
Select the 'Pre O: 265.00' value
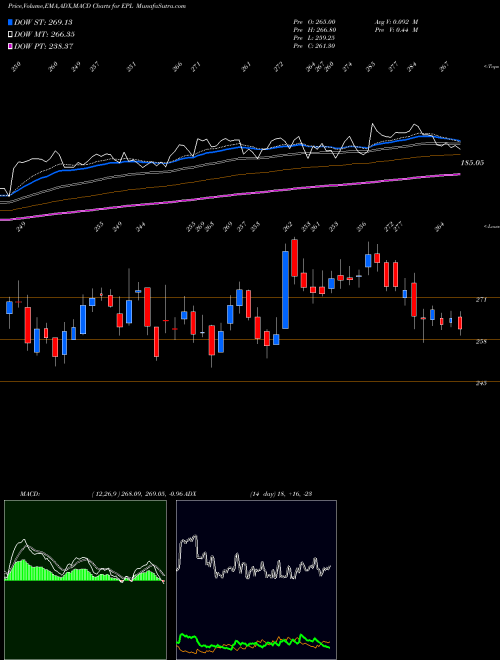314,22
